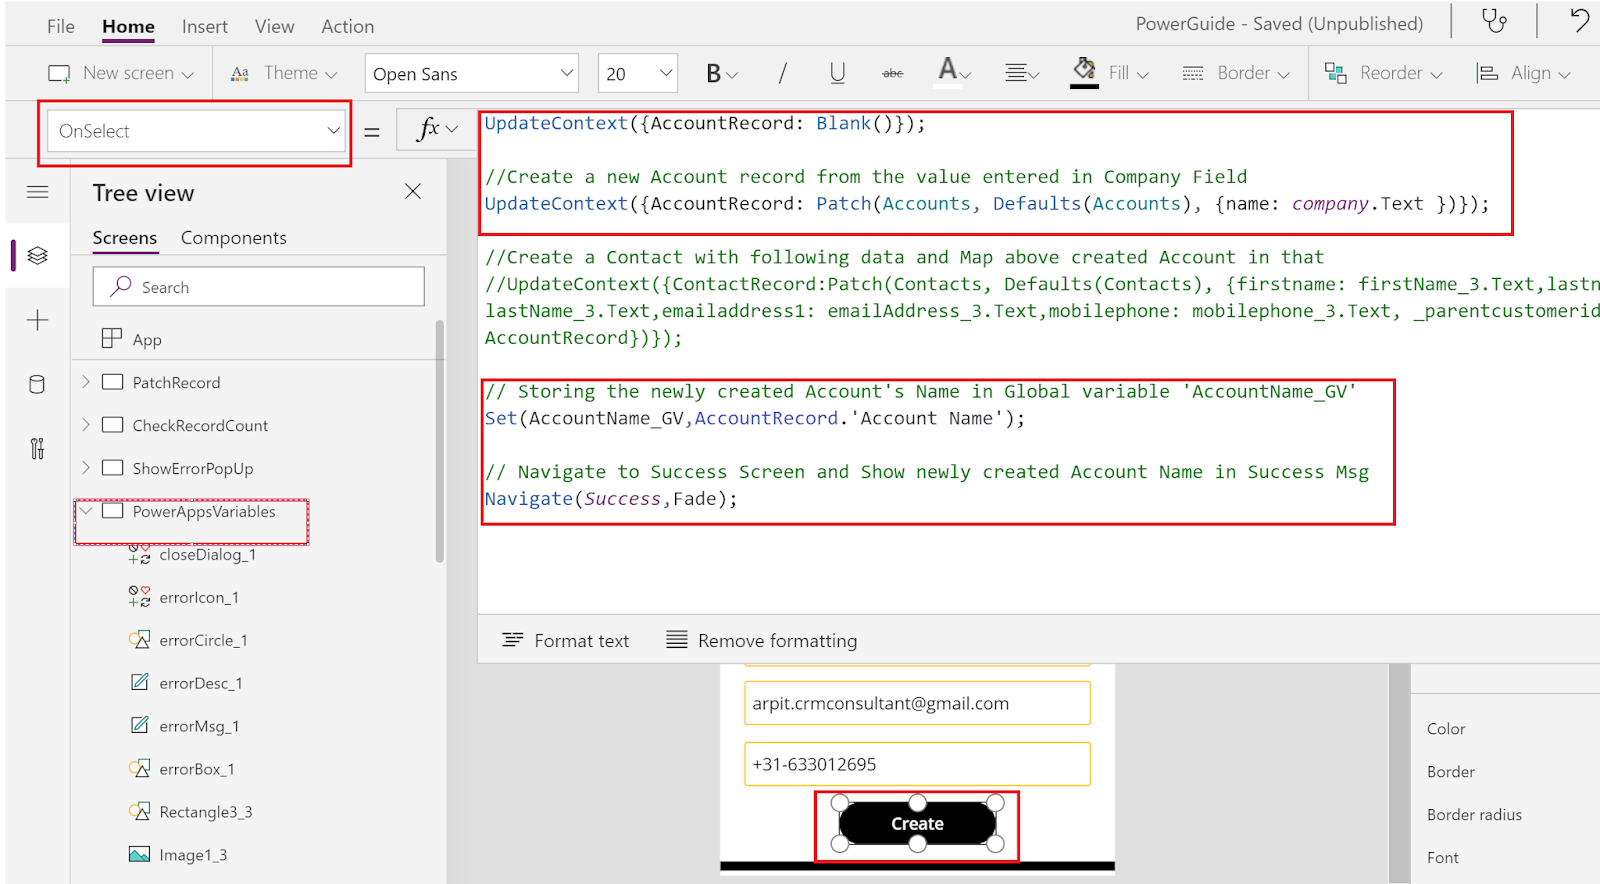Open the View tab
Viewport: 1600px width, 884px height.
(x=274, y=26)
